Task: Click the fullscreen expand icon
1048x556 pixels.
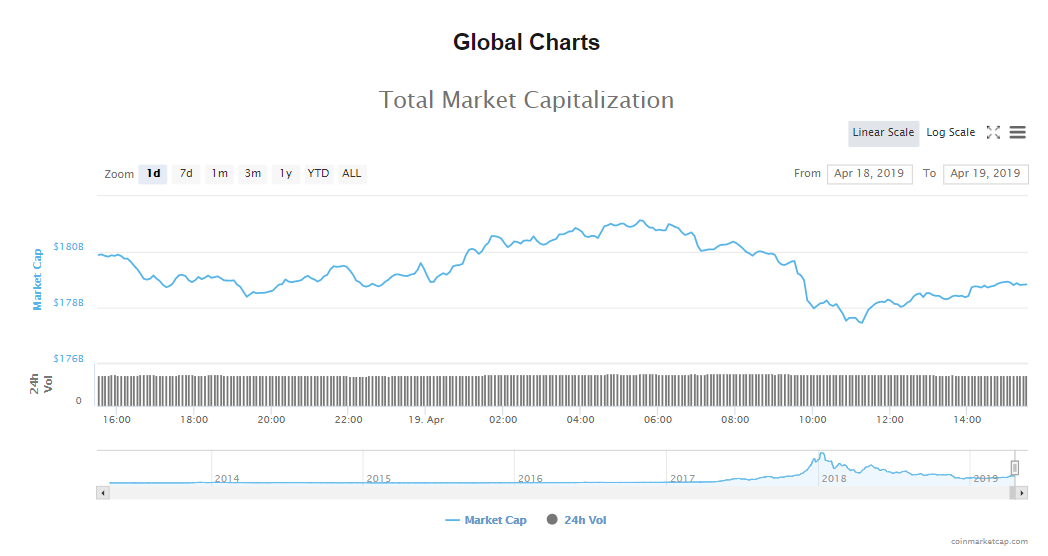Action: 993,132
